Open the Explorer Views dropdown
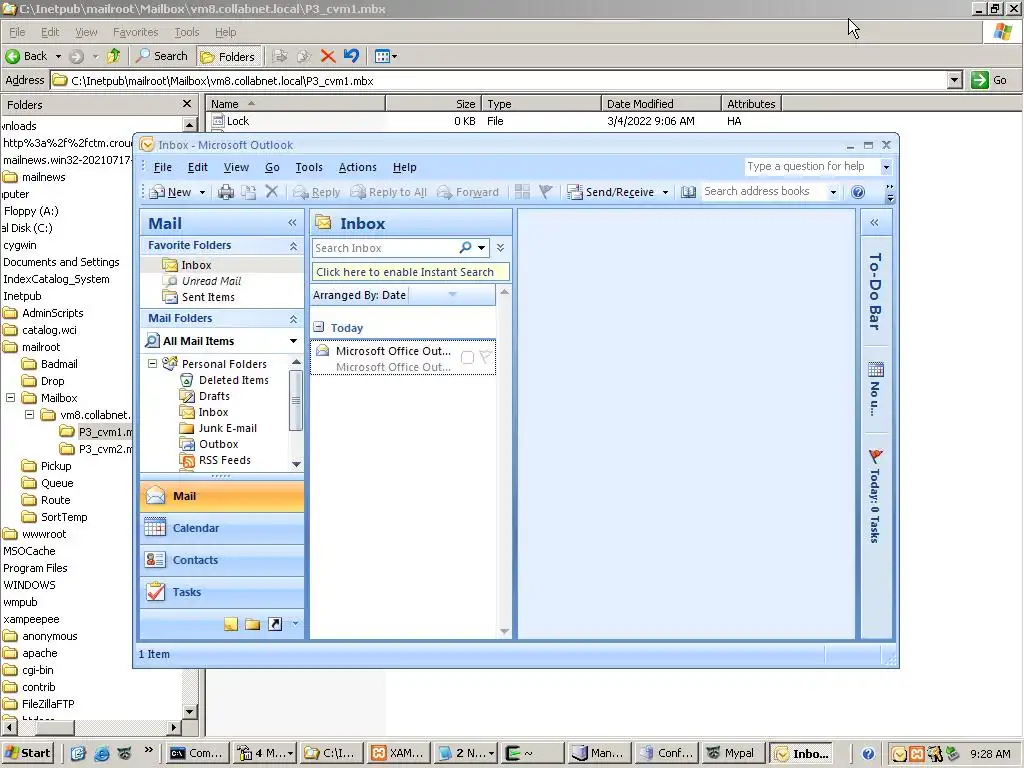Screen dimensions: 1024x768 coord(386,56)
